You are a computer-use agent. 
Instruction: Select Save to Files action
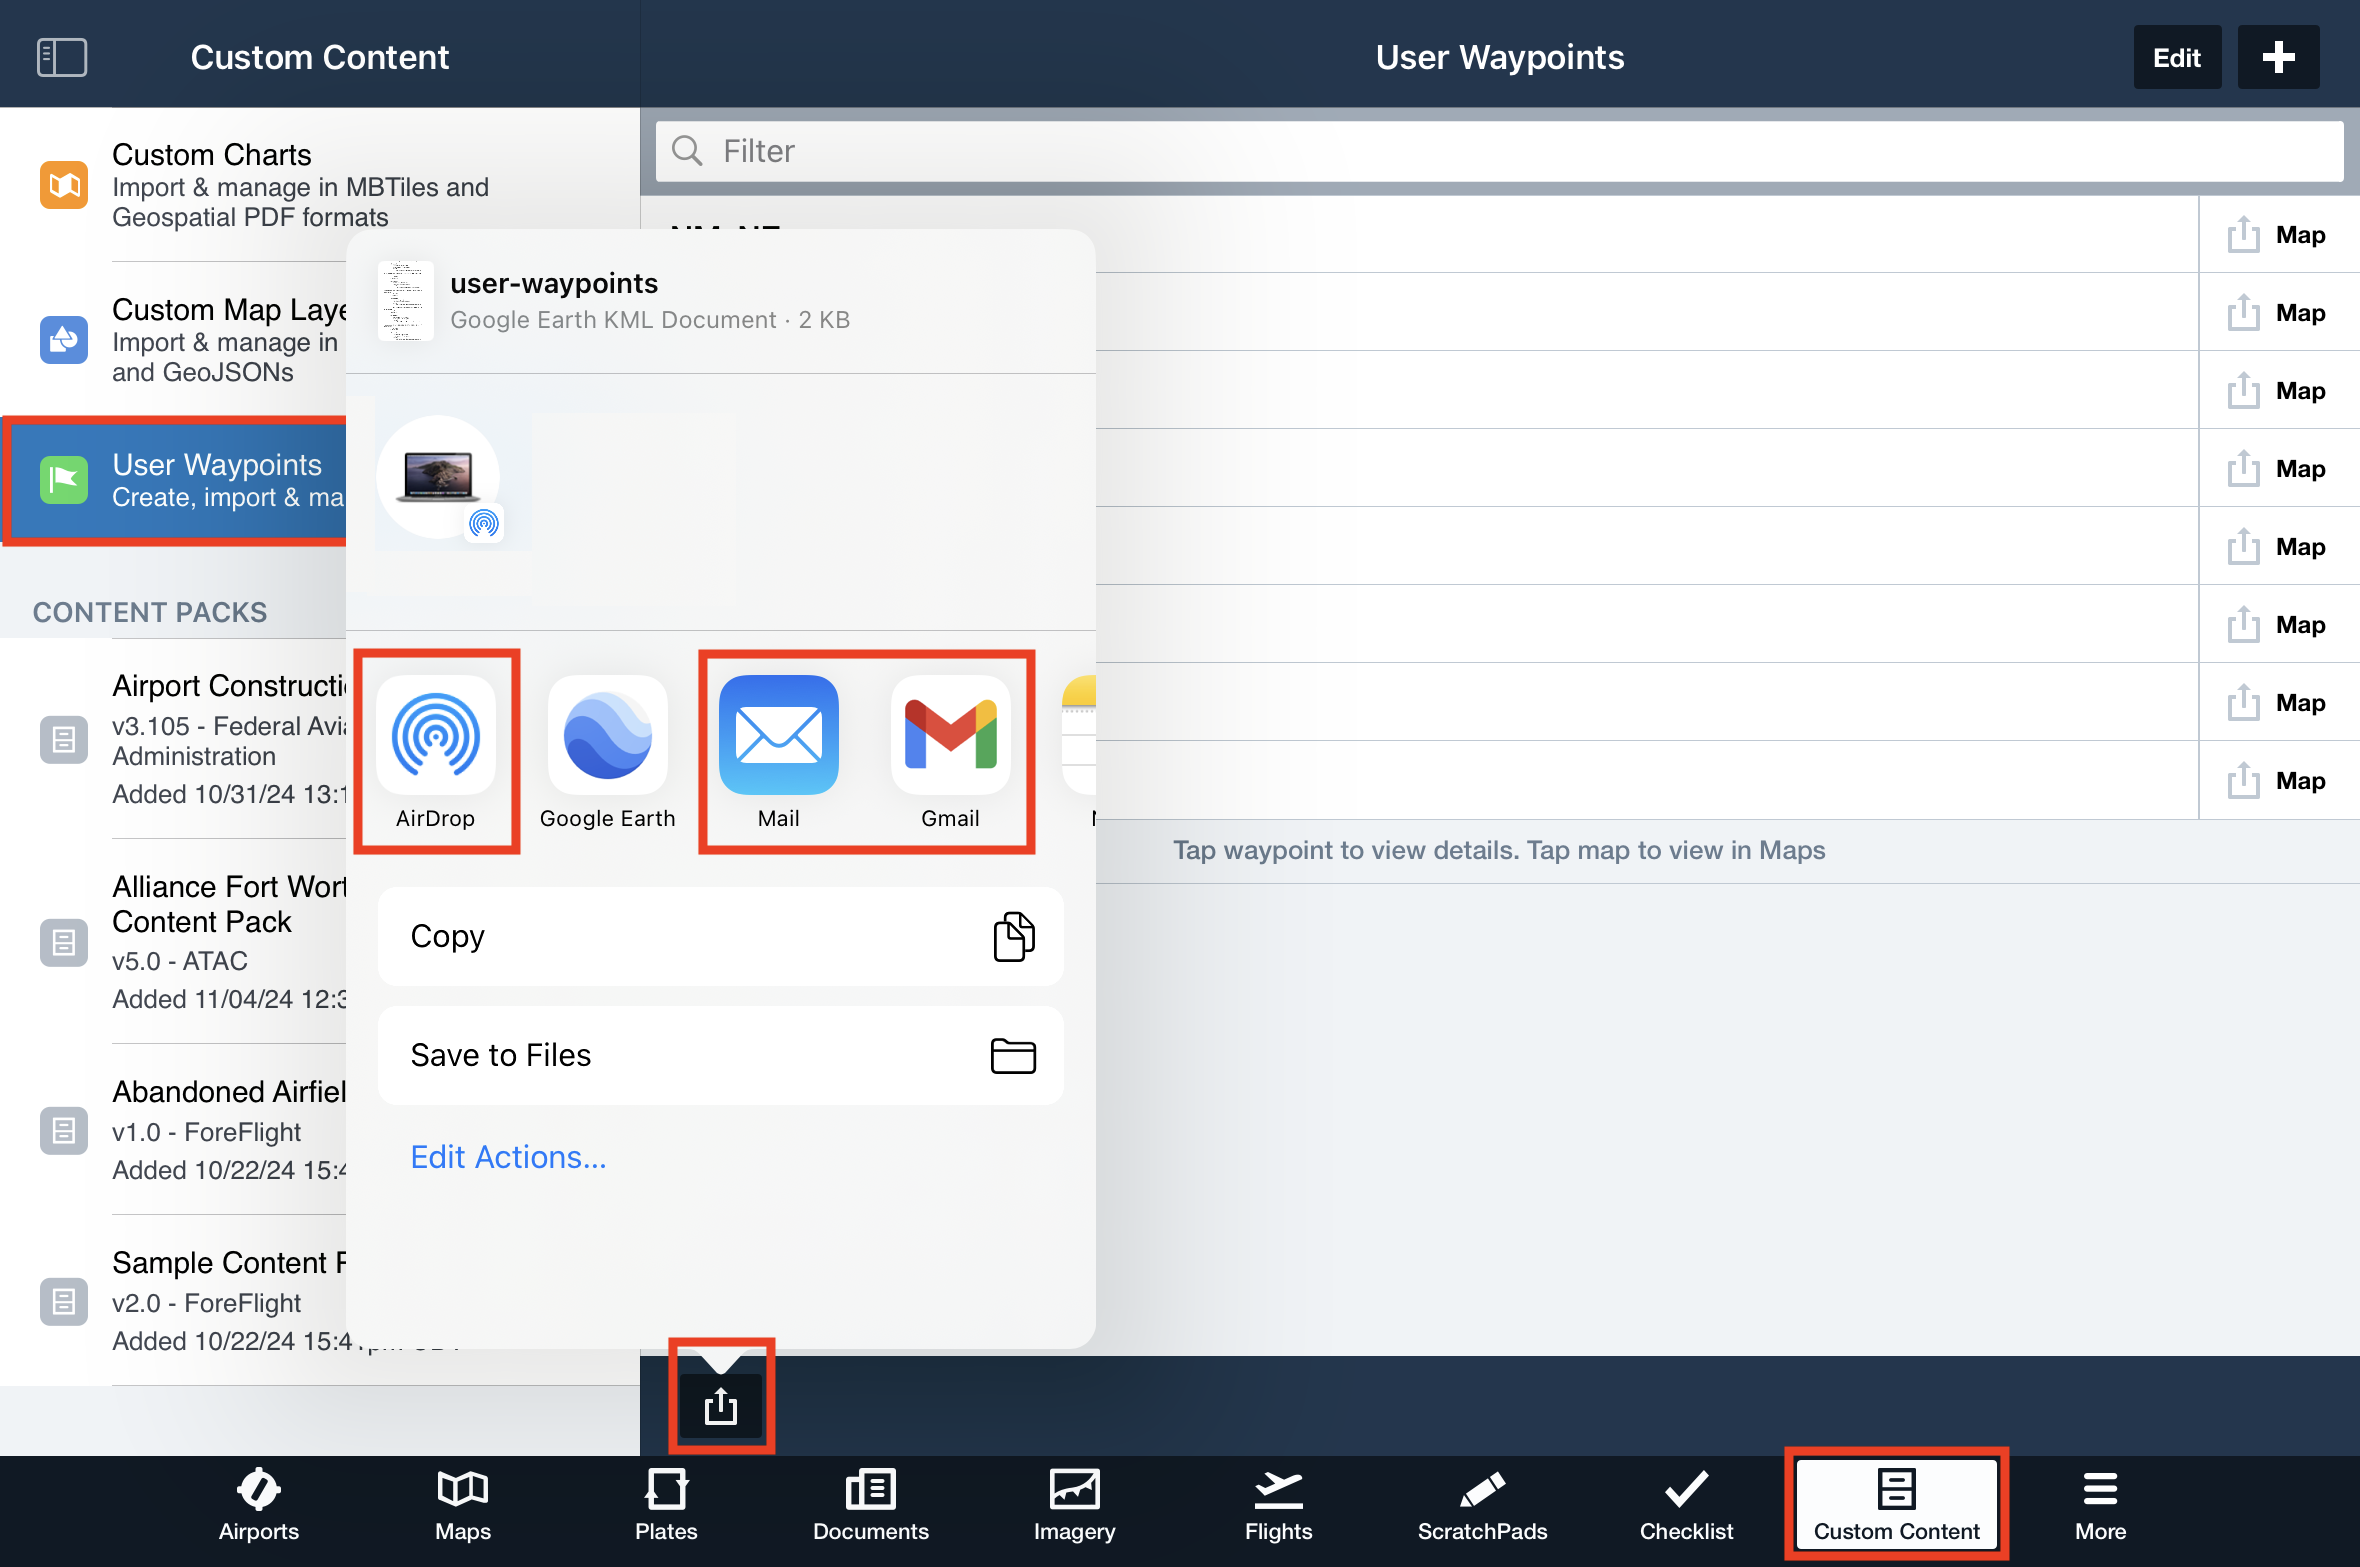pyautogui.click(x=720, y=1055)
